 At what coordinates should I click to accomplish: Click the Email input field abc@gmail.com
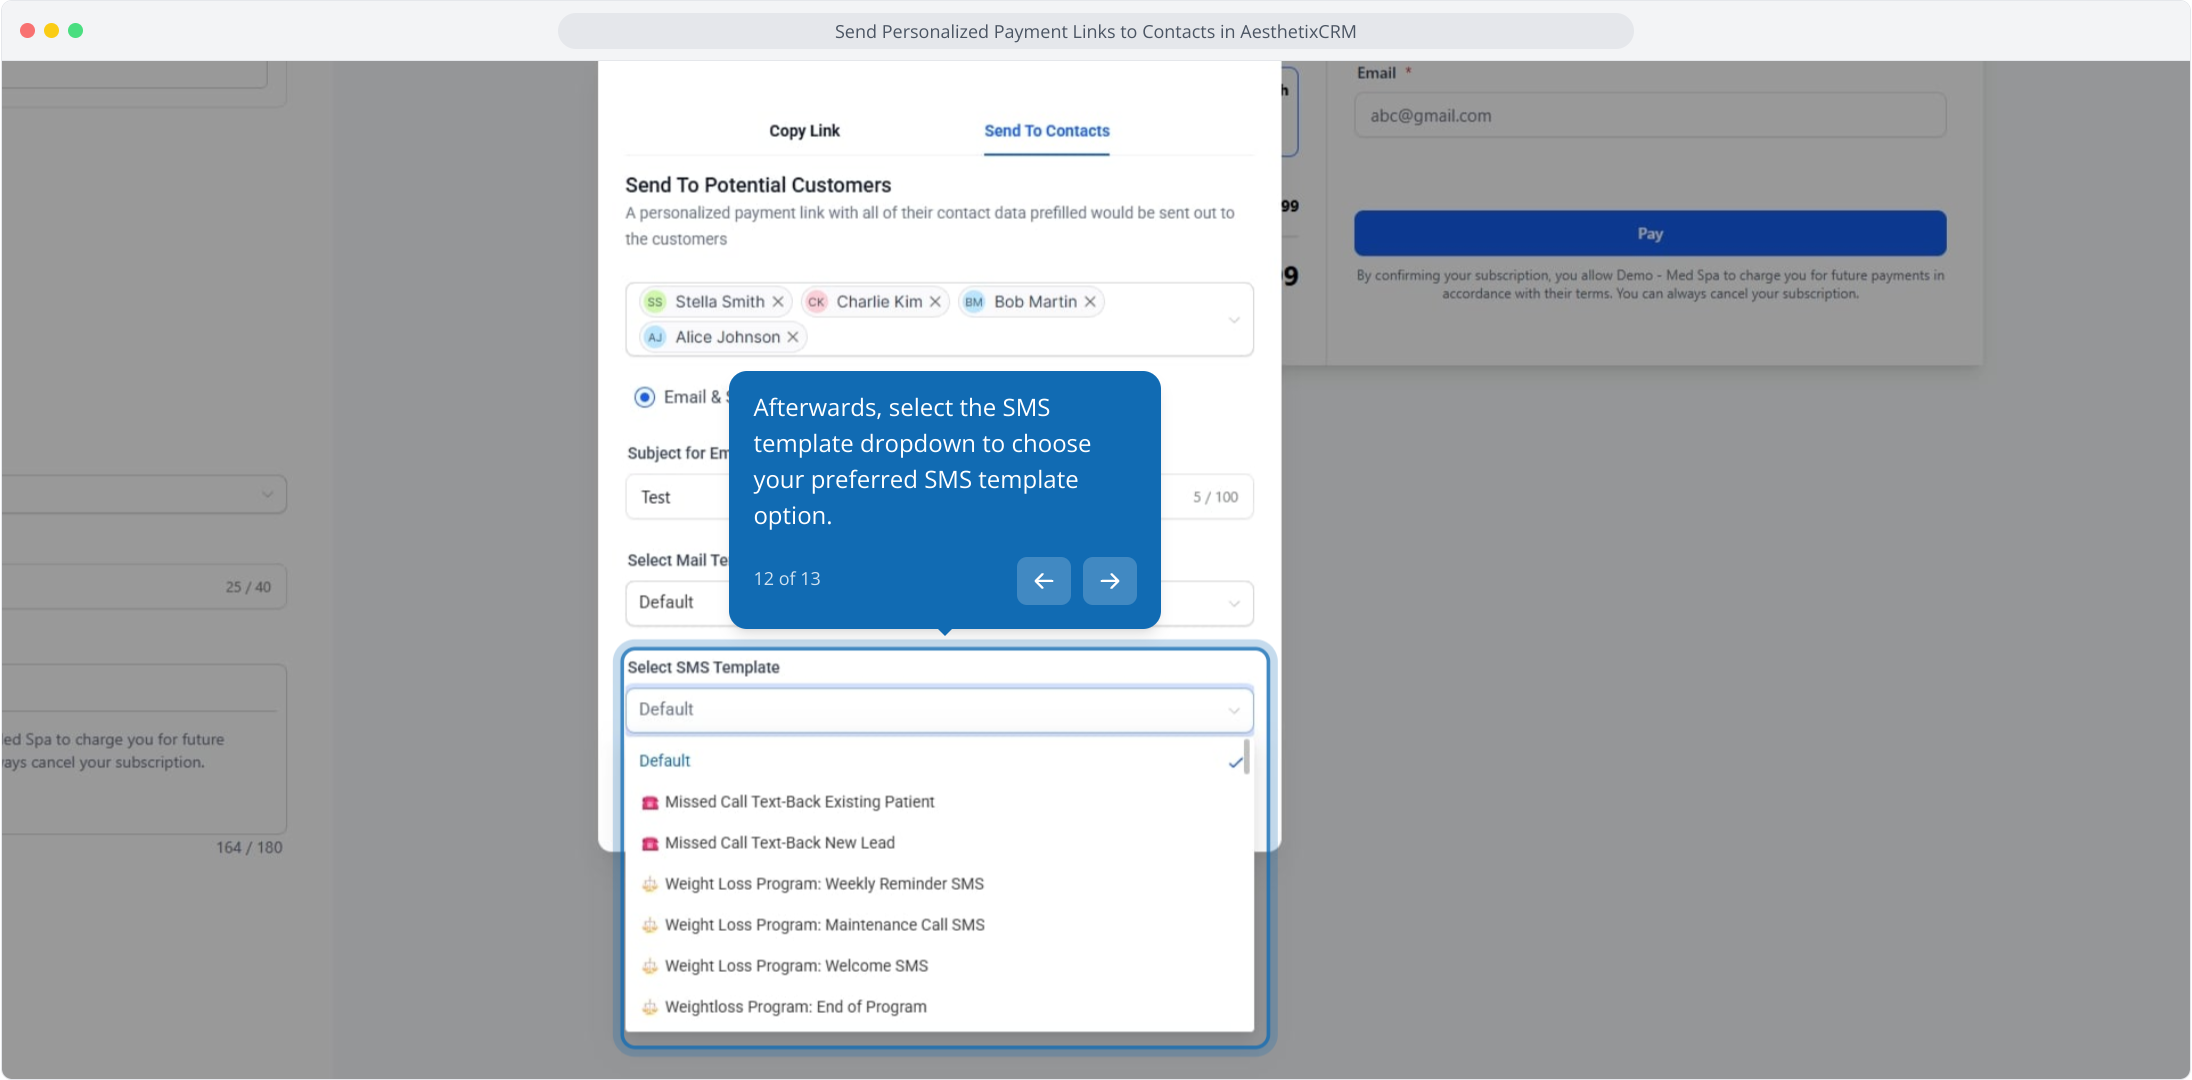coord(1649,116)
